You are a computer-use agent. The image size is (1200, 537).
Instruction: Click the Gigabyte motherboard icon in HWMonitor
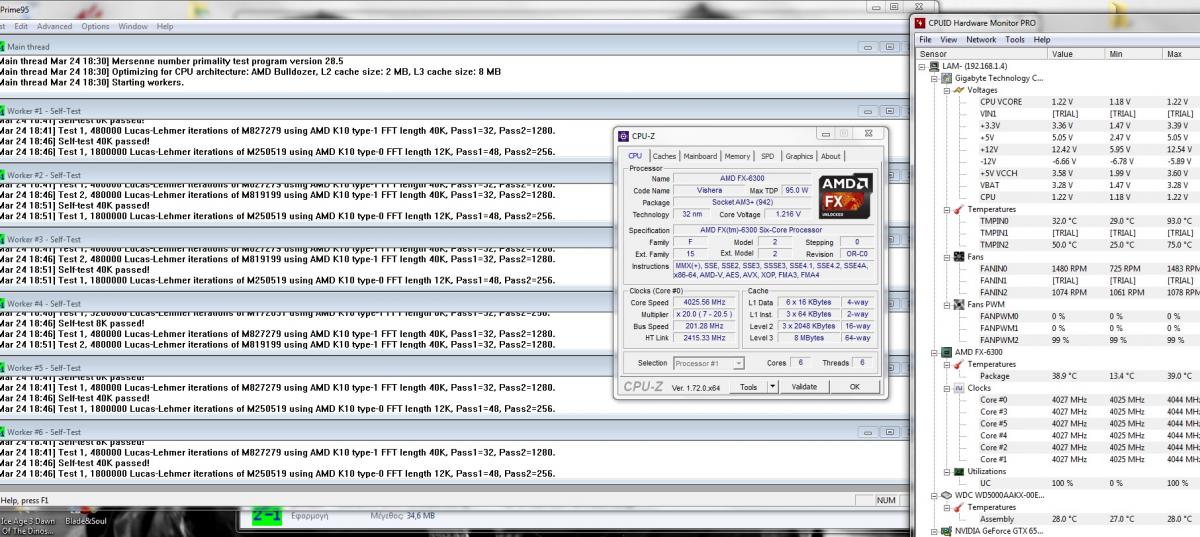[x=948, y=78]
